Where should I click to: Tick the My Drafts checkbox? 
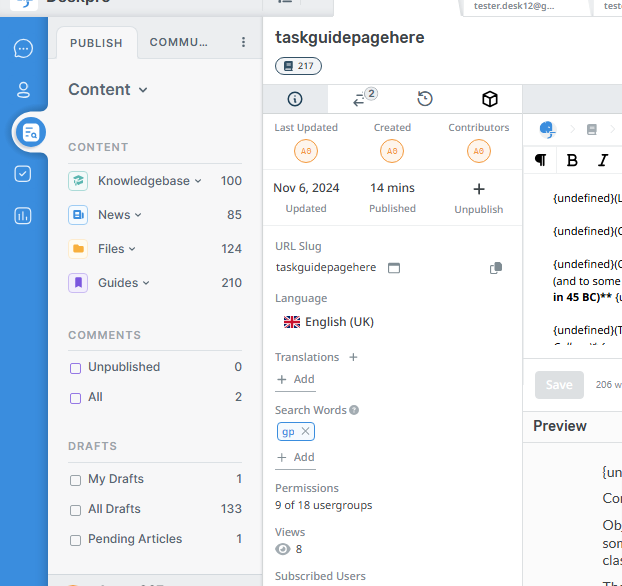pyautogui.click(x=76, y=480)
